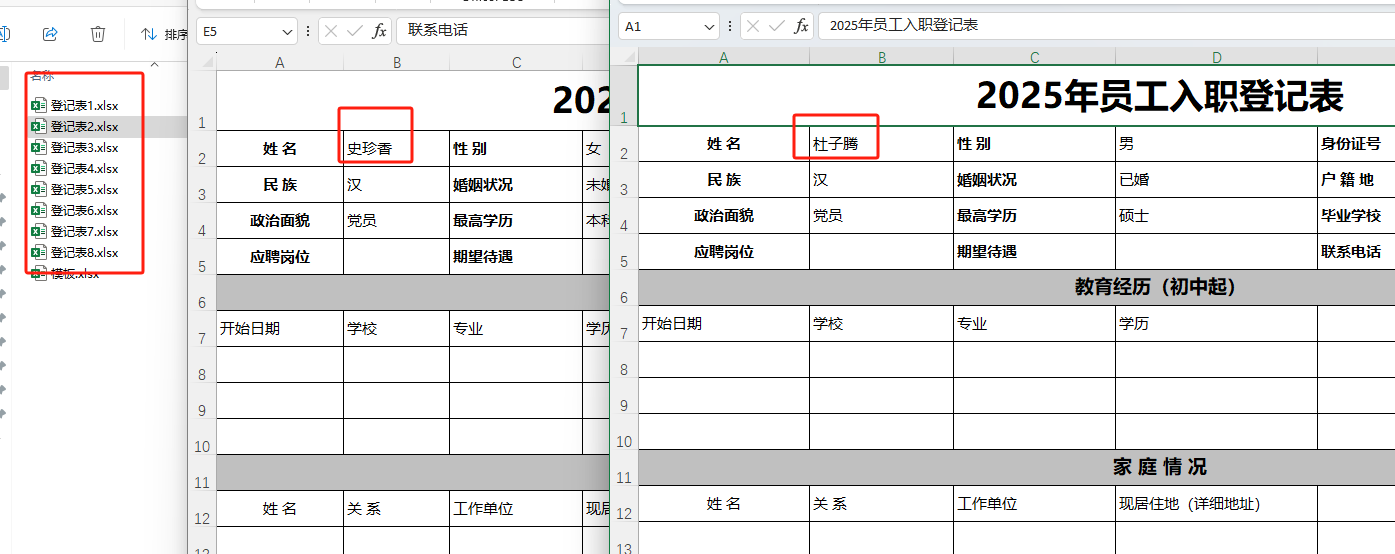Click Insert Function fx in right Excel window
The width and height of the screenshot is (1395, 554).
[x=801, y=27]
